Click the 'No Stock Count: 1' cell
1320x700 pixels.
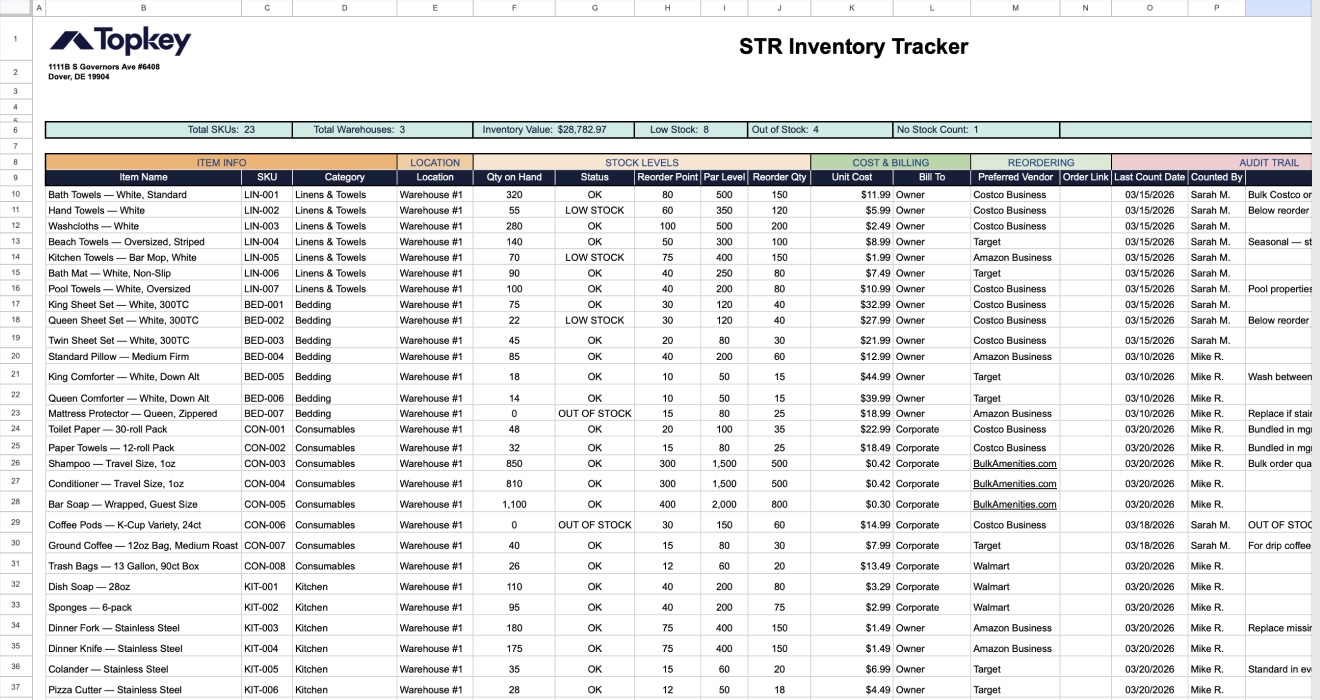point(976,130)
